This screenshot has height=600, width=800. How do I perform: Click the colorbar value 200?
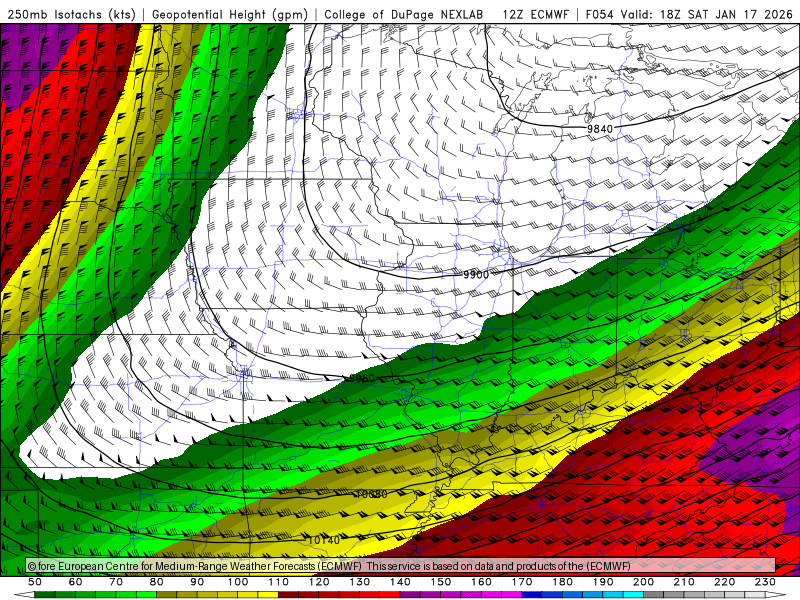(643, 582)
